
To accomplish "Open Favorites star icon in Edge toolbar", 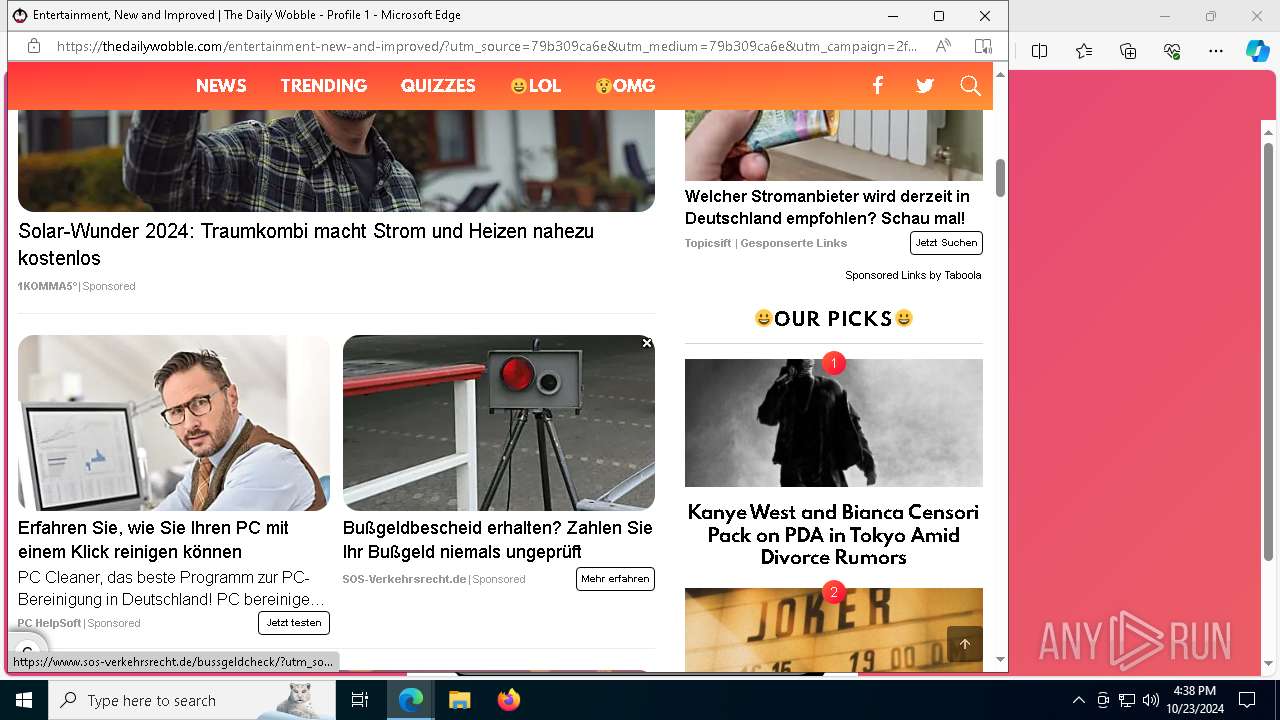I will (1084, 51).
